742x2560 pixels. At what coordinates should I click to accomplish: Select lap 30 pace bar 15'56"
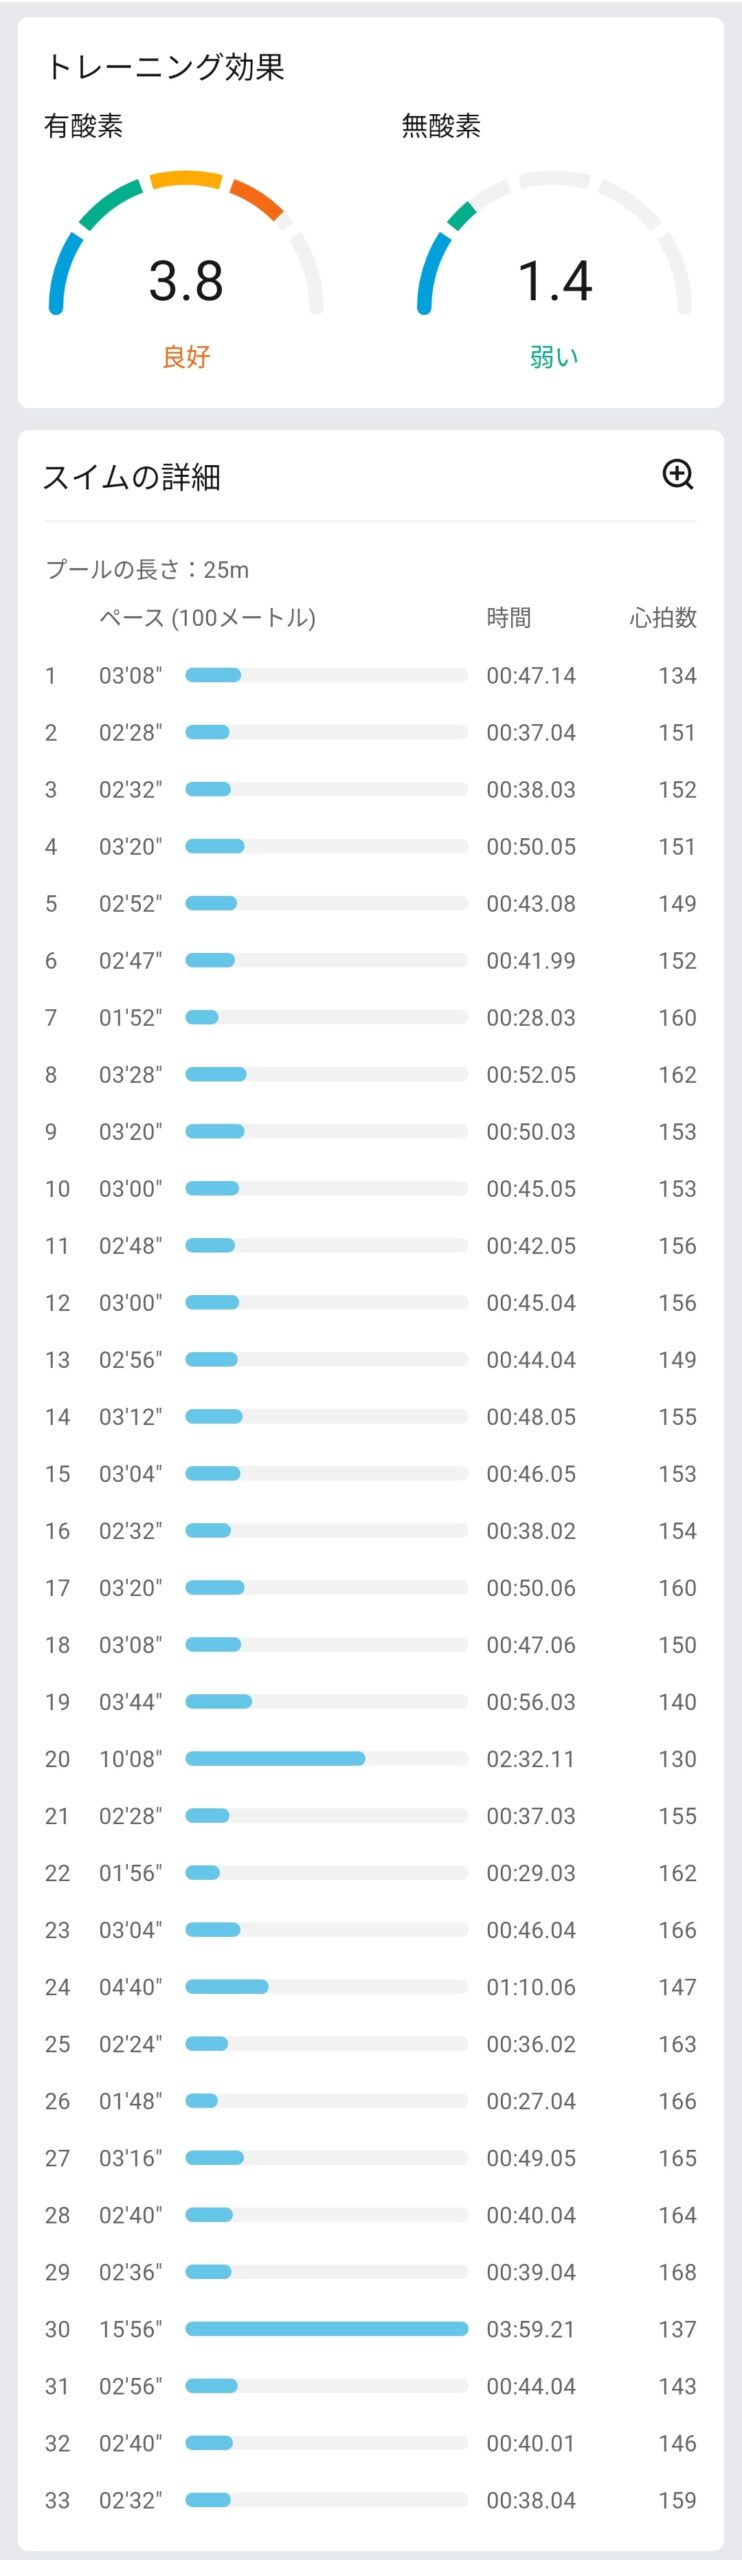pos(327,2329)
